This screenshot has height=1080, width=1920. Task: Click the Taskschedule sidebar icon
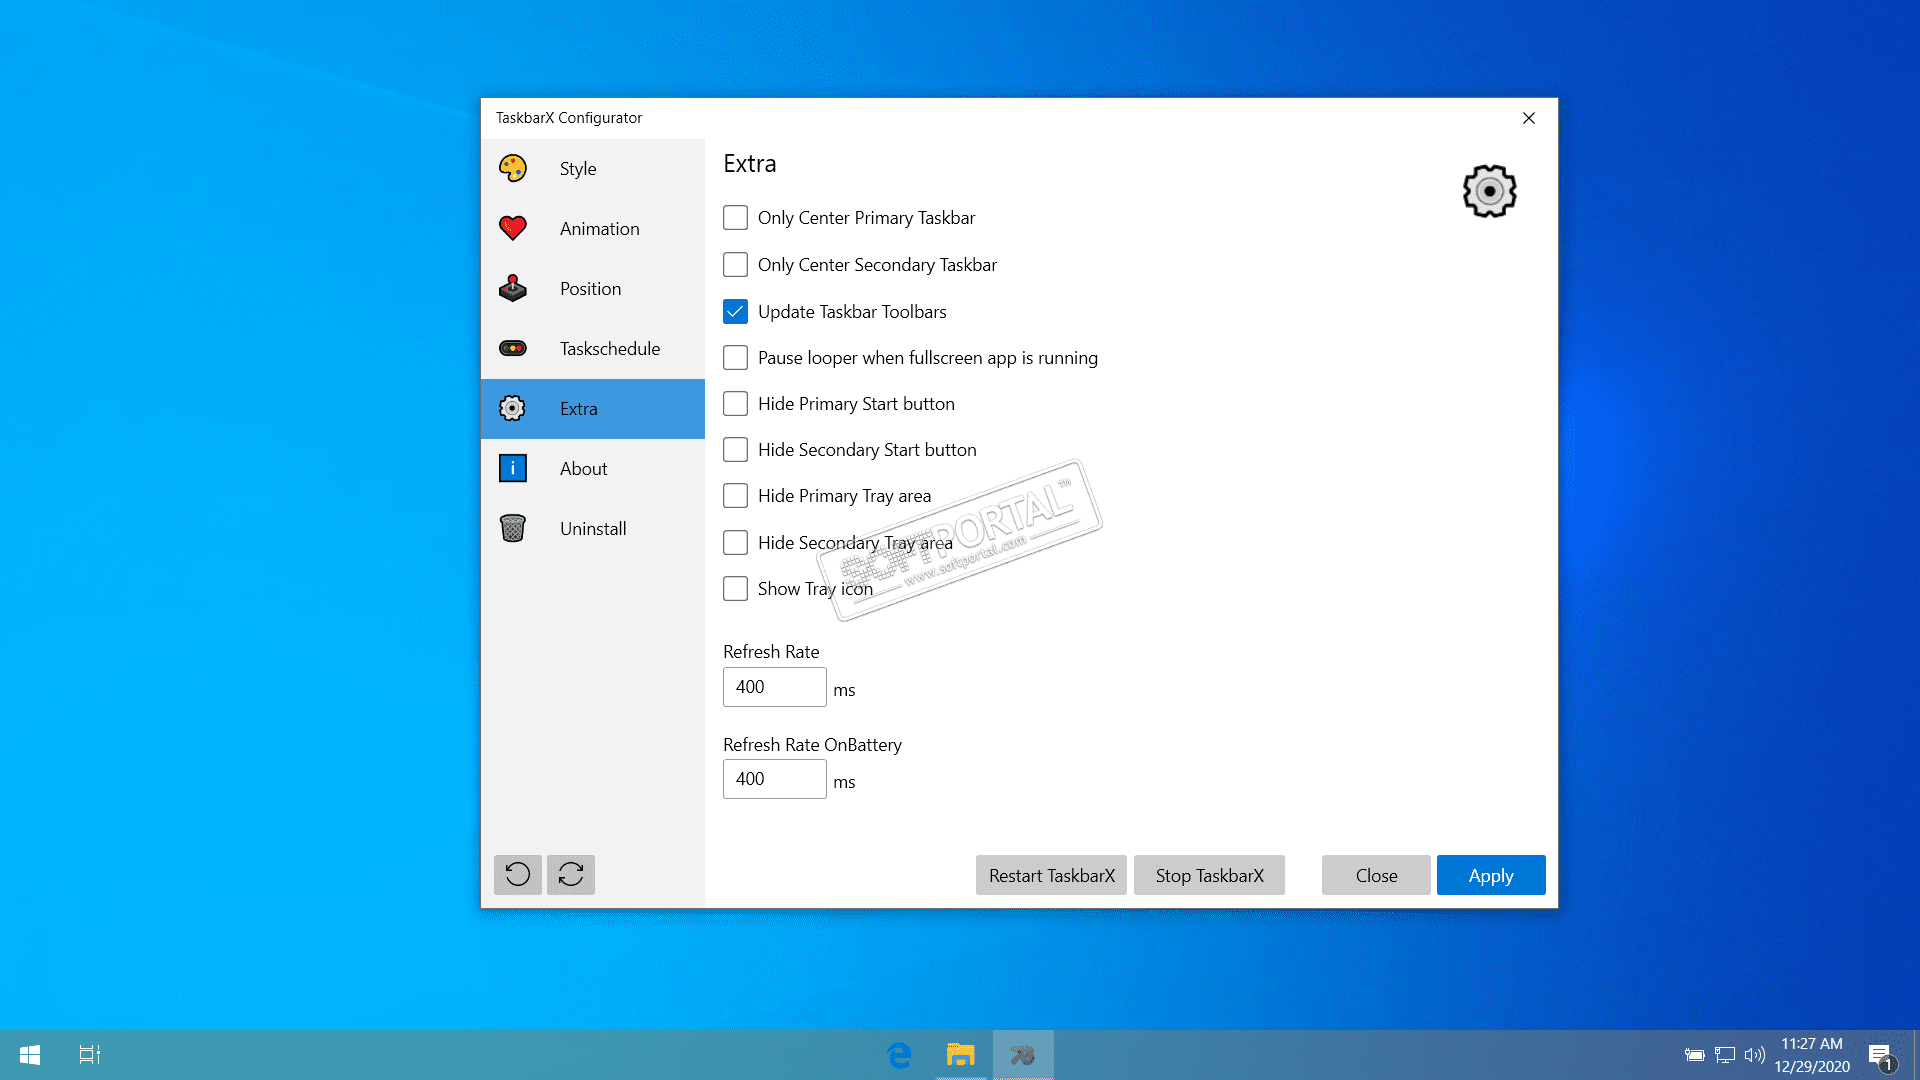[x=513, y=348]
